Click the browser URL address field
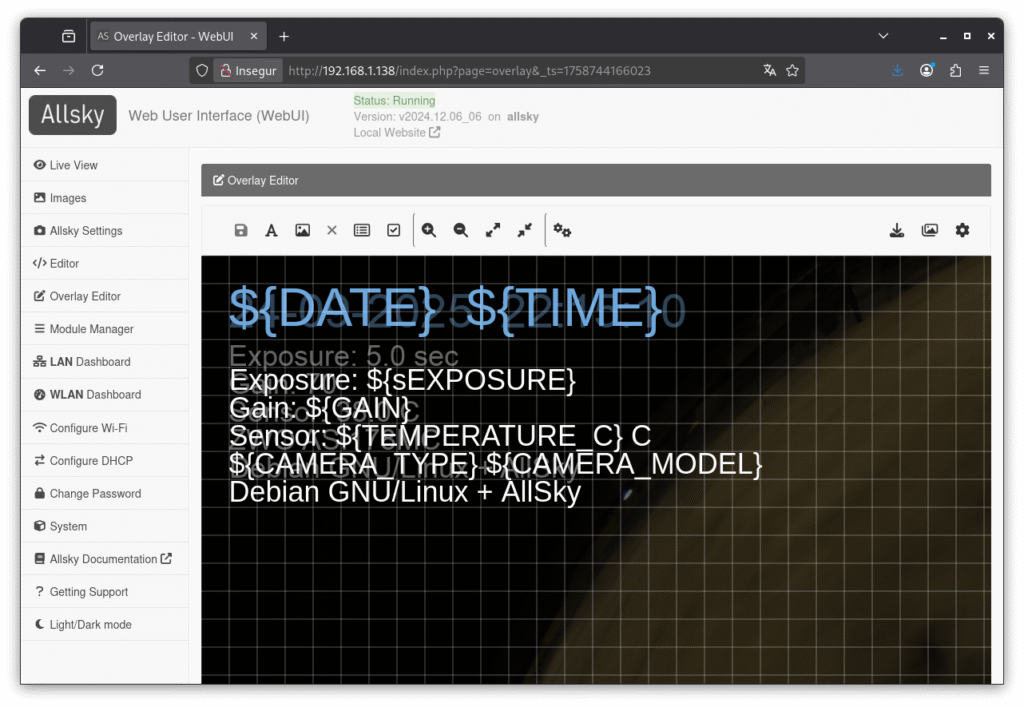 coord(500,71)
